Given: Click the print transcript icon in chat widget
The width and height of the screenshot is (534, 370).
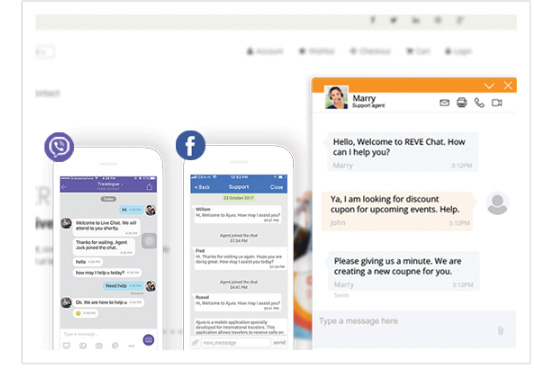Looking at the screenshot, I should pos(462,102).
